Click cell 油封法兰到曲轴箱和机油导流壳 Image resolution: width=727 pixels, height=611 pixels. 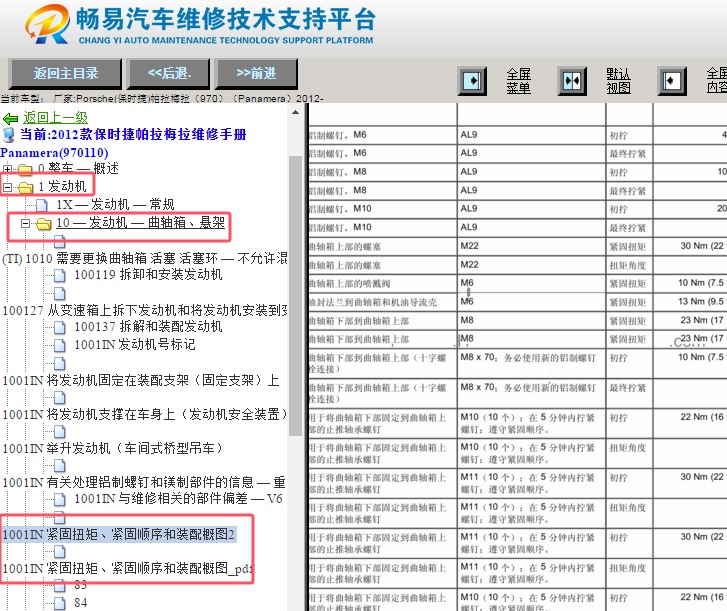coord(383,302)
